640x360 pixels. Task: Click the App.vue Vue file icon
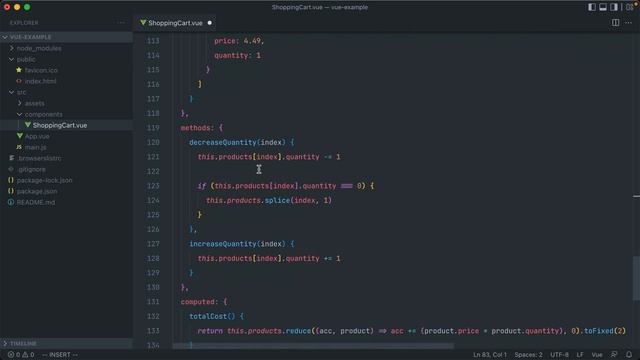pyautogui.click(x=20, y=136)
